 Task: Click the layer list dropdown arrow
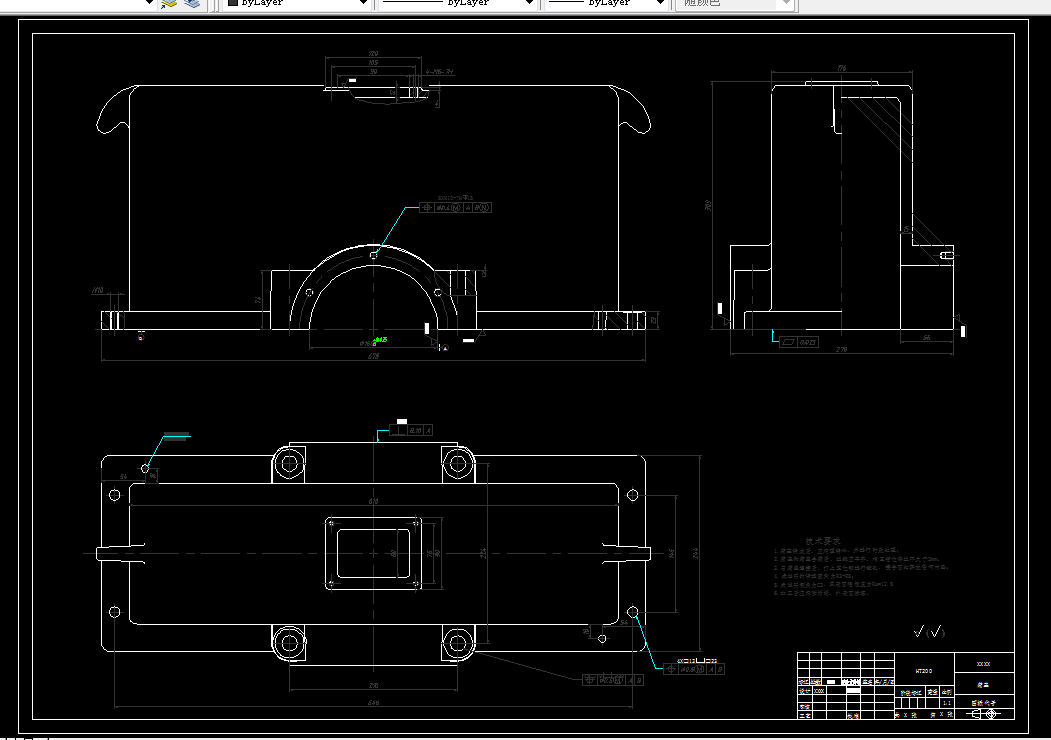[x=149, y=3]
